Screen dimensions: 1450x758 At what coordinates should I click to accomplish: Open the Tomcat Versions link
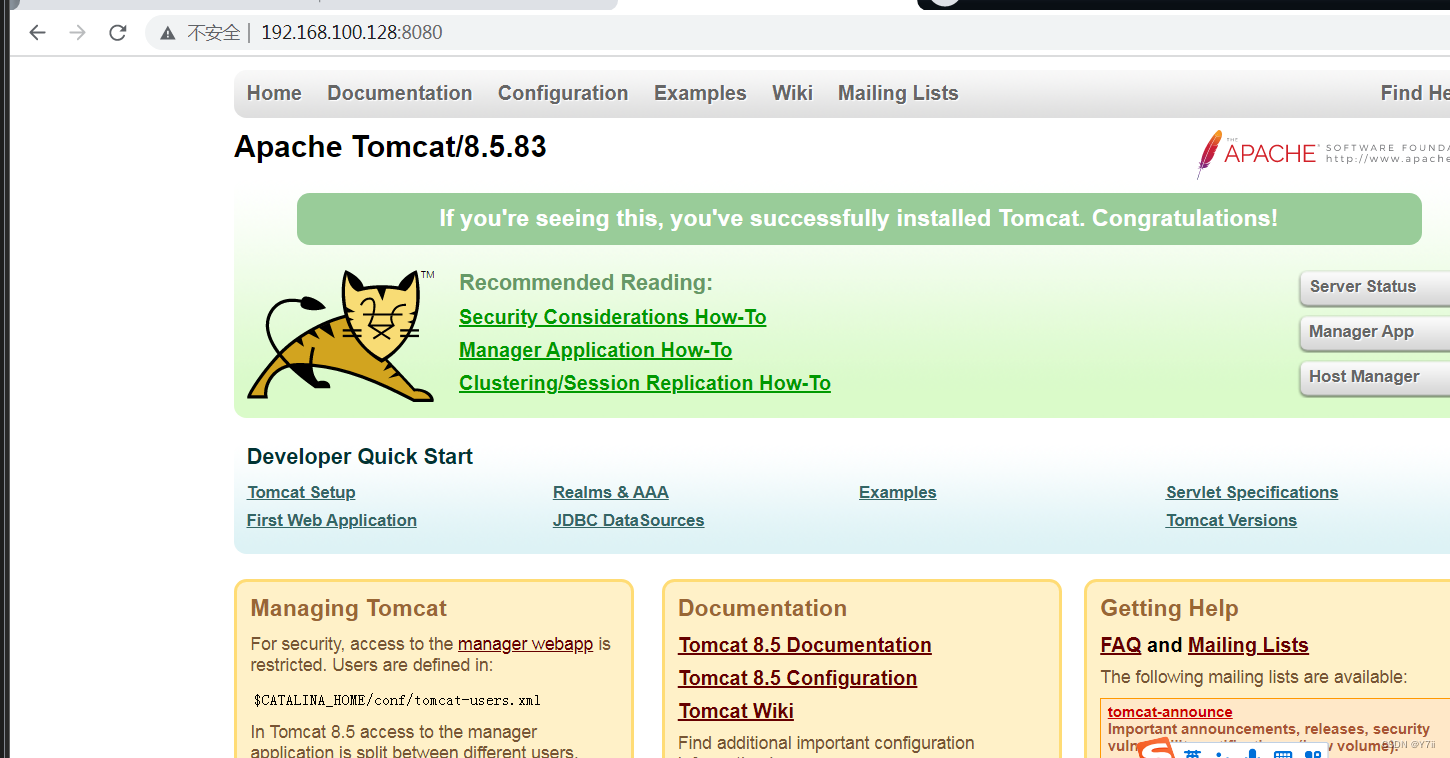click(1231, 520)
